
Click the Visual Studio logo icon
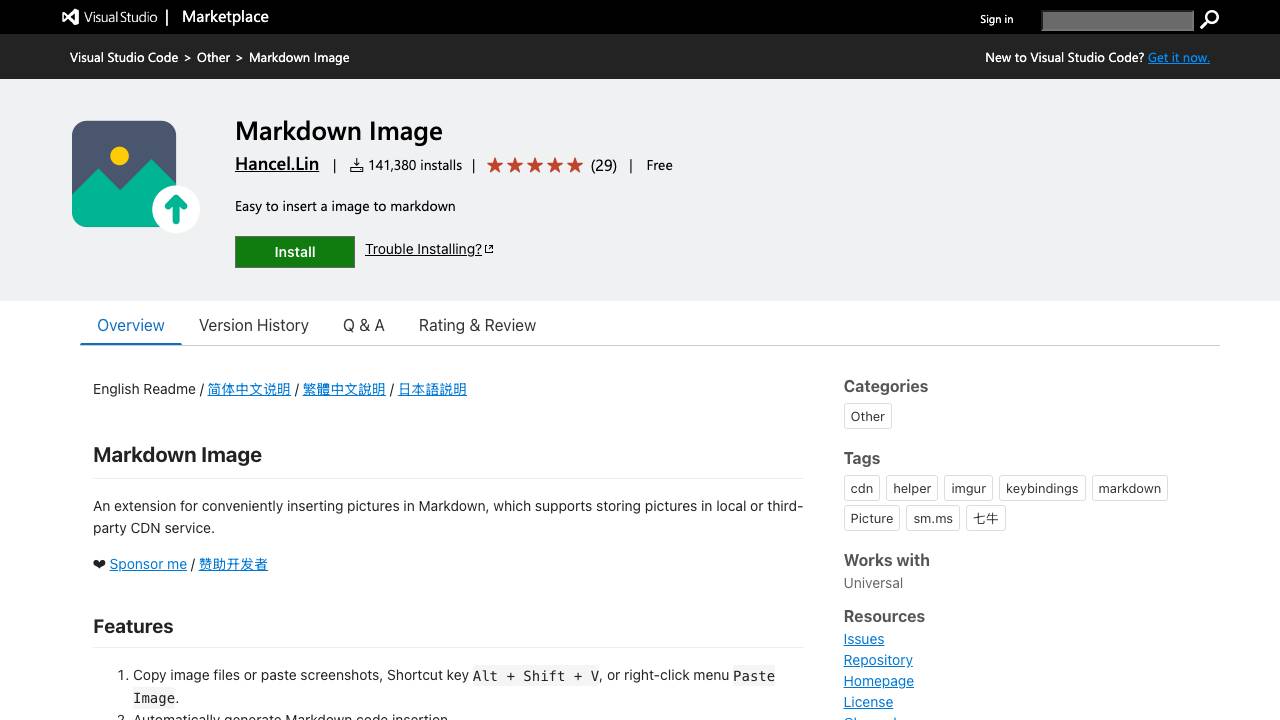tap(70, 17)
